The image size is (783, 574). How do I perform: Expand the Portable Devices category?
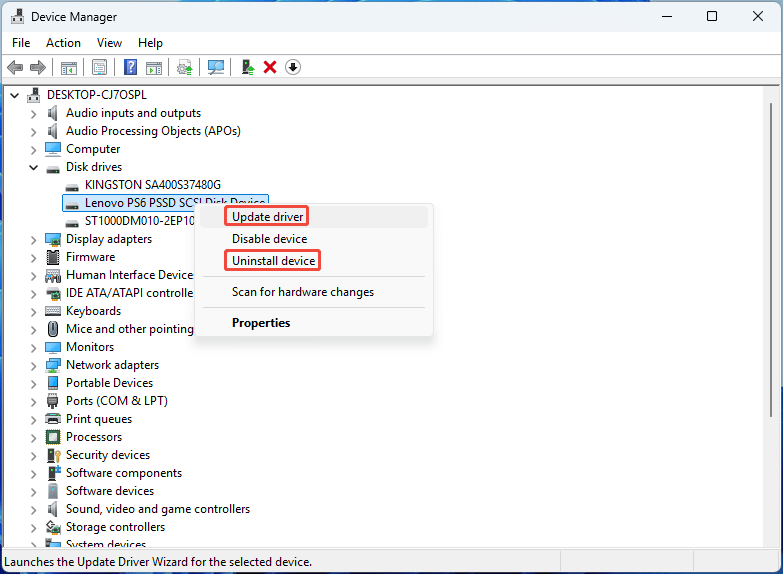(33, 384)
